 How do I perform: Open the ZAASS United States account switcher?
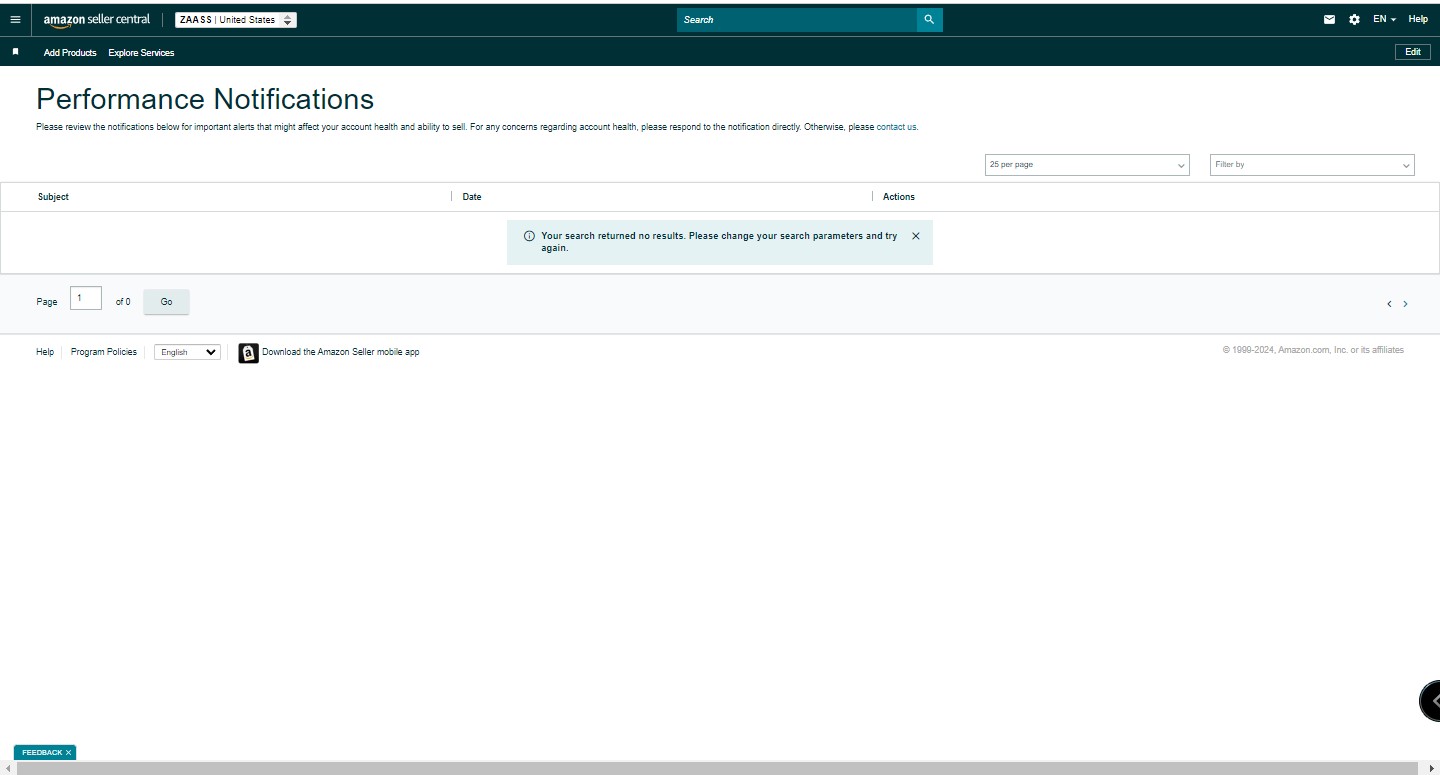(x=236, y=20)
